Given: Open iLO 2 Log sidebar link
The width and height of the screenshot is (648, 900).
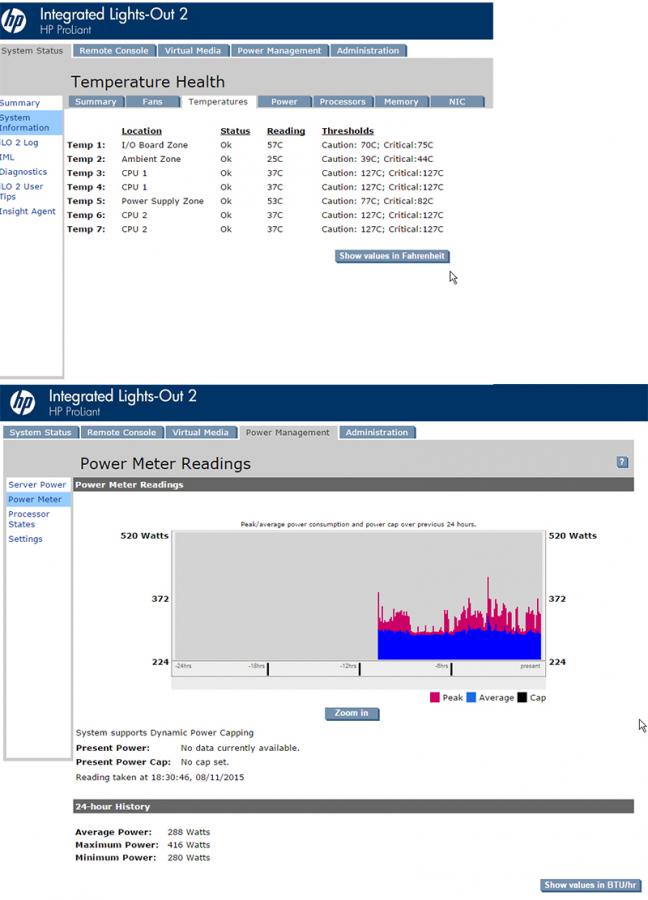Looking at the screenshot, I should (x=20, y=142).
